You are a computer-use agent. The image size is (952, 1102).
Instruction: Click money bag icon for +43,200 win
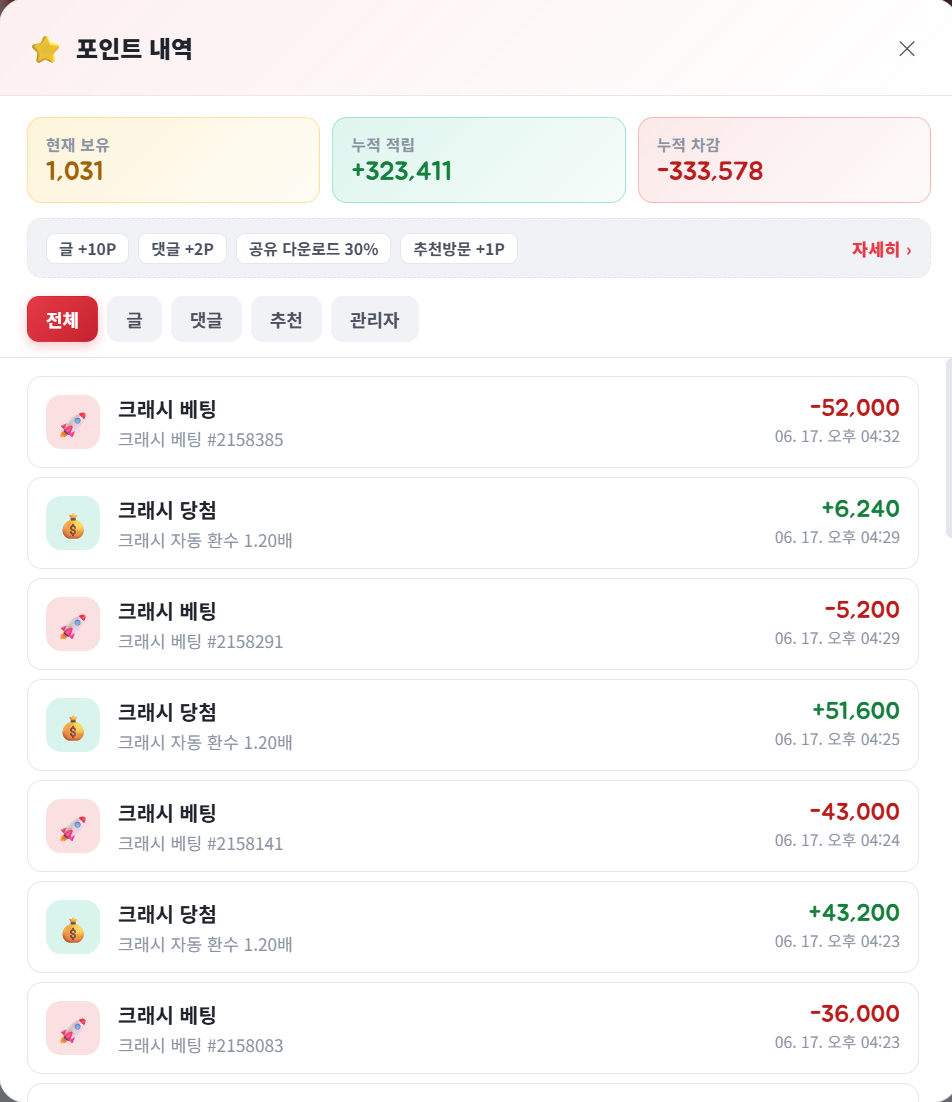73,927
